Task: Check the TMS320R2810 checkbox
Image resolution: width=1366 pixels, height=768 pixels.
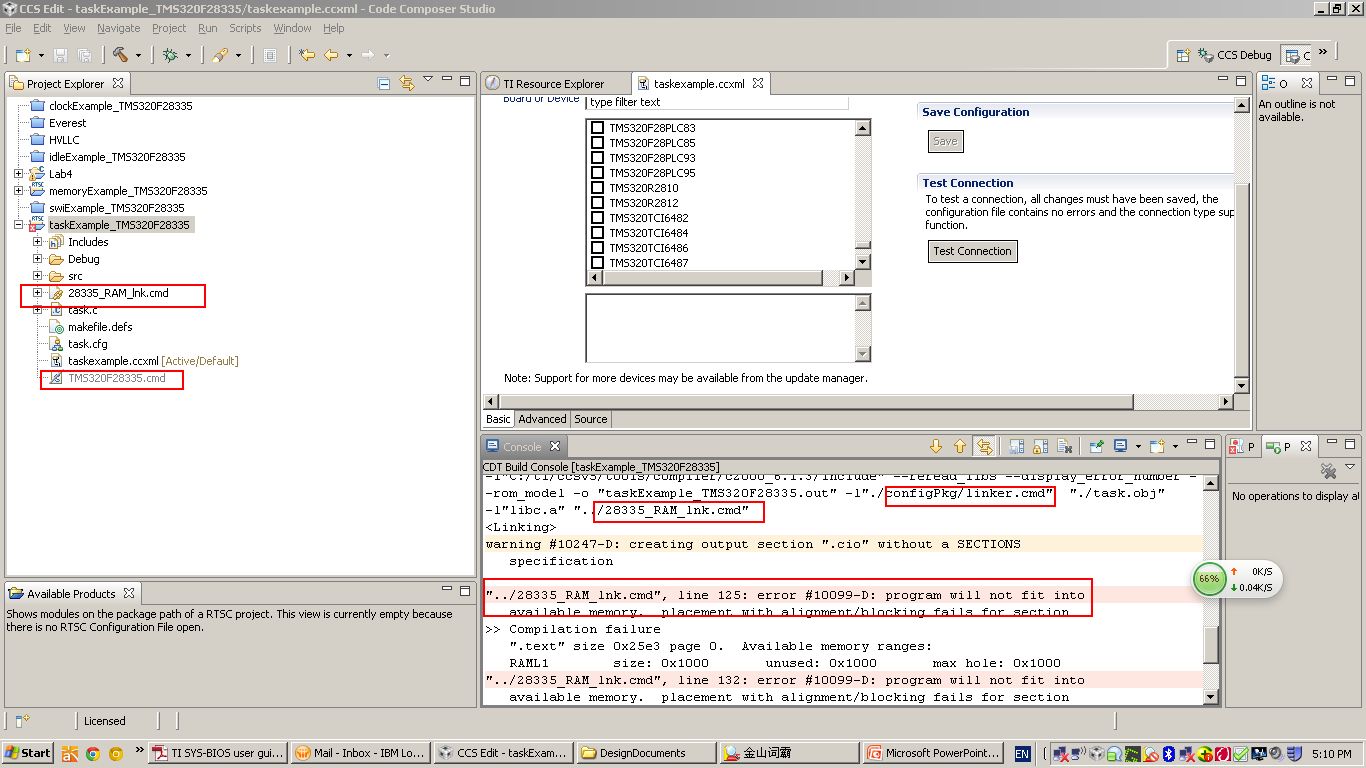Action: (x=597, y=188)
